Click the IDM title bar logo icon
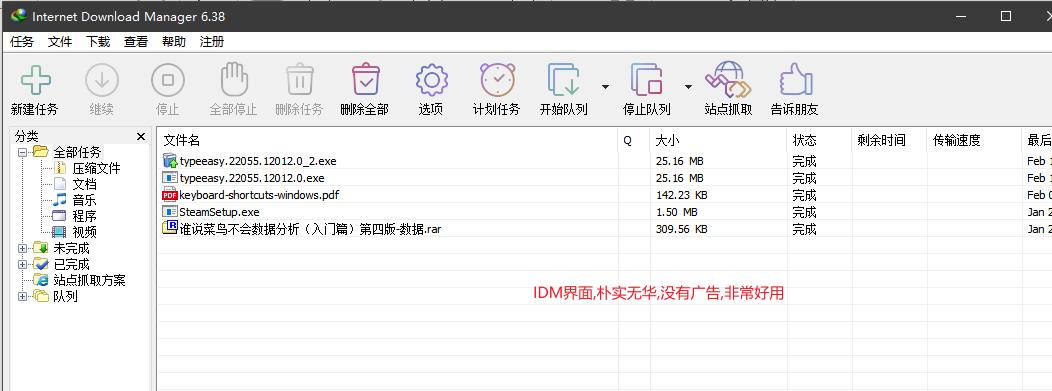Image resolution: width=1052 pixels, height=391 pixels. (19, 15)
